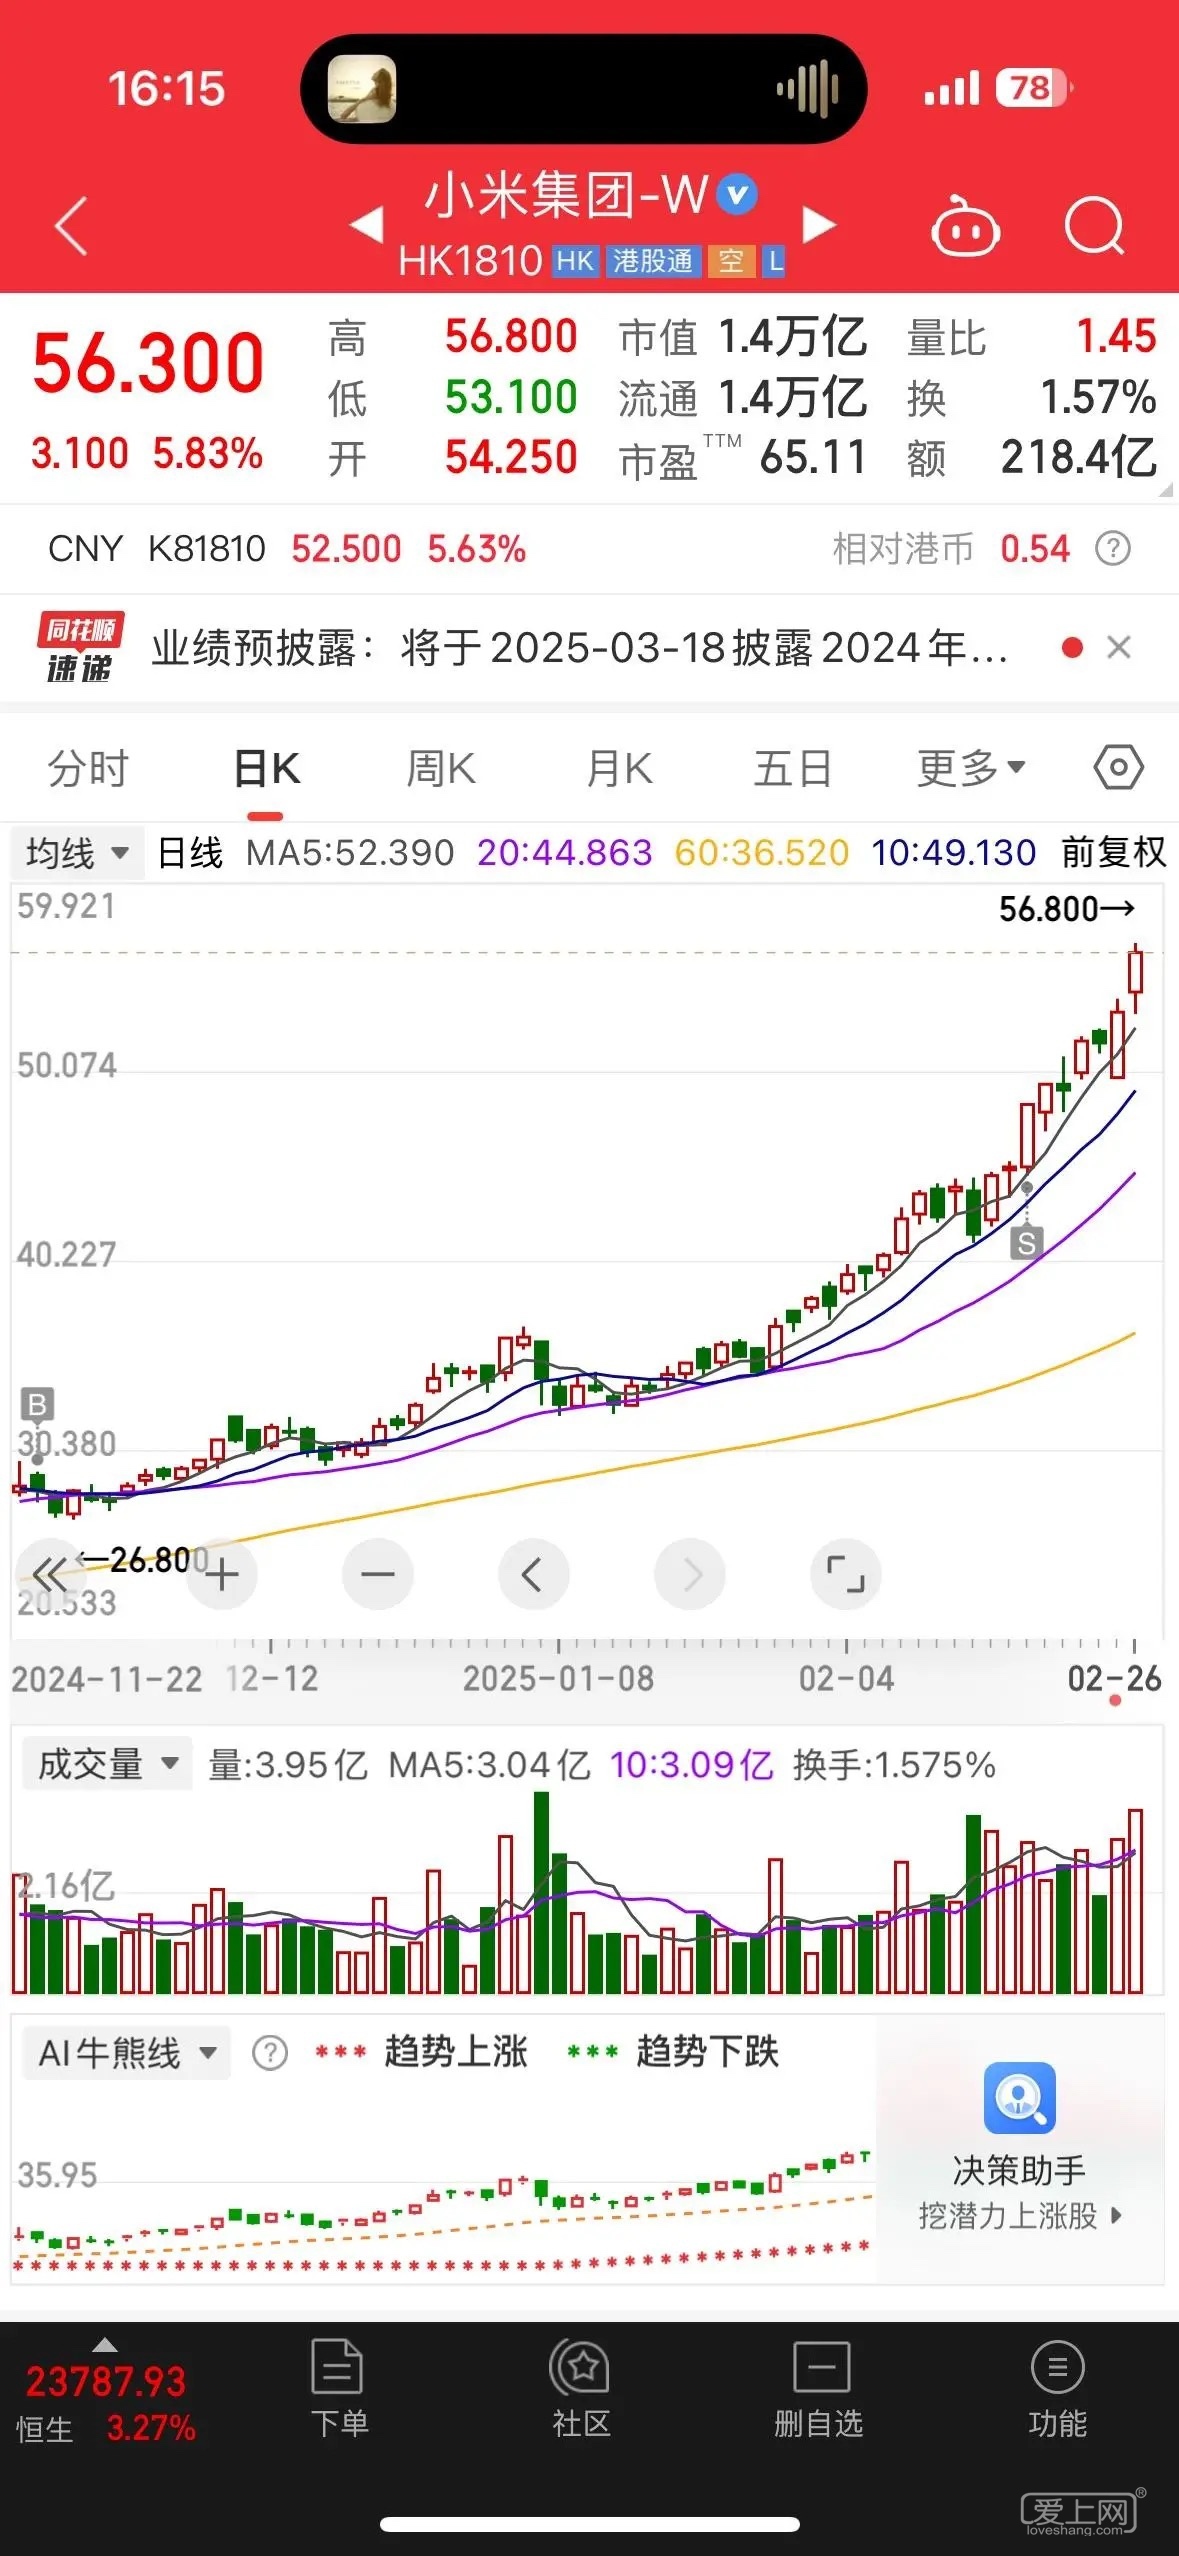Dismiss the earnings disclosure notice
1179x2556 pixels.
[1119, 648]
